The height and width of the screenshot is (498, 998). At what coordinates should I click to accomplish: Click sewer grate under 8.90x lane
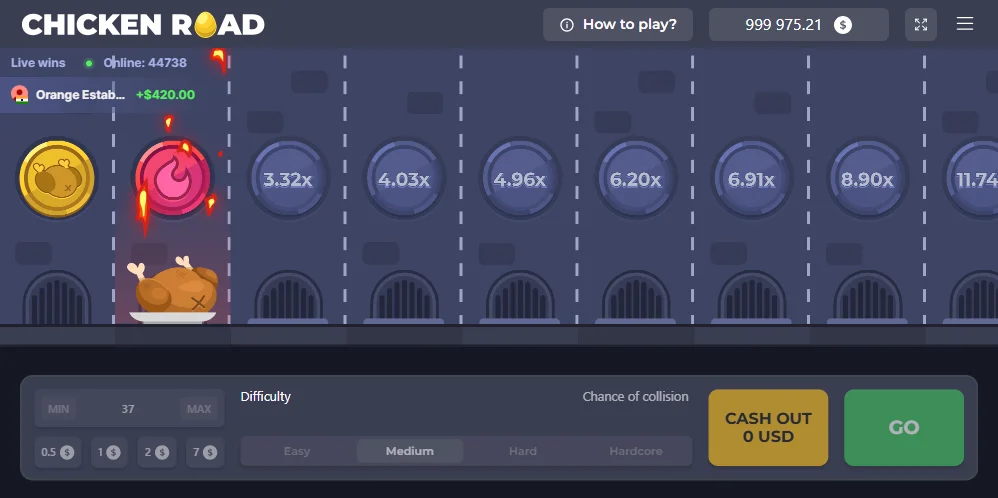[867, 297]
